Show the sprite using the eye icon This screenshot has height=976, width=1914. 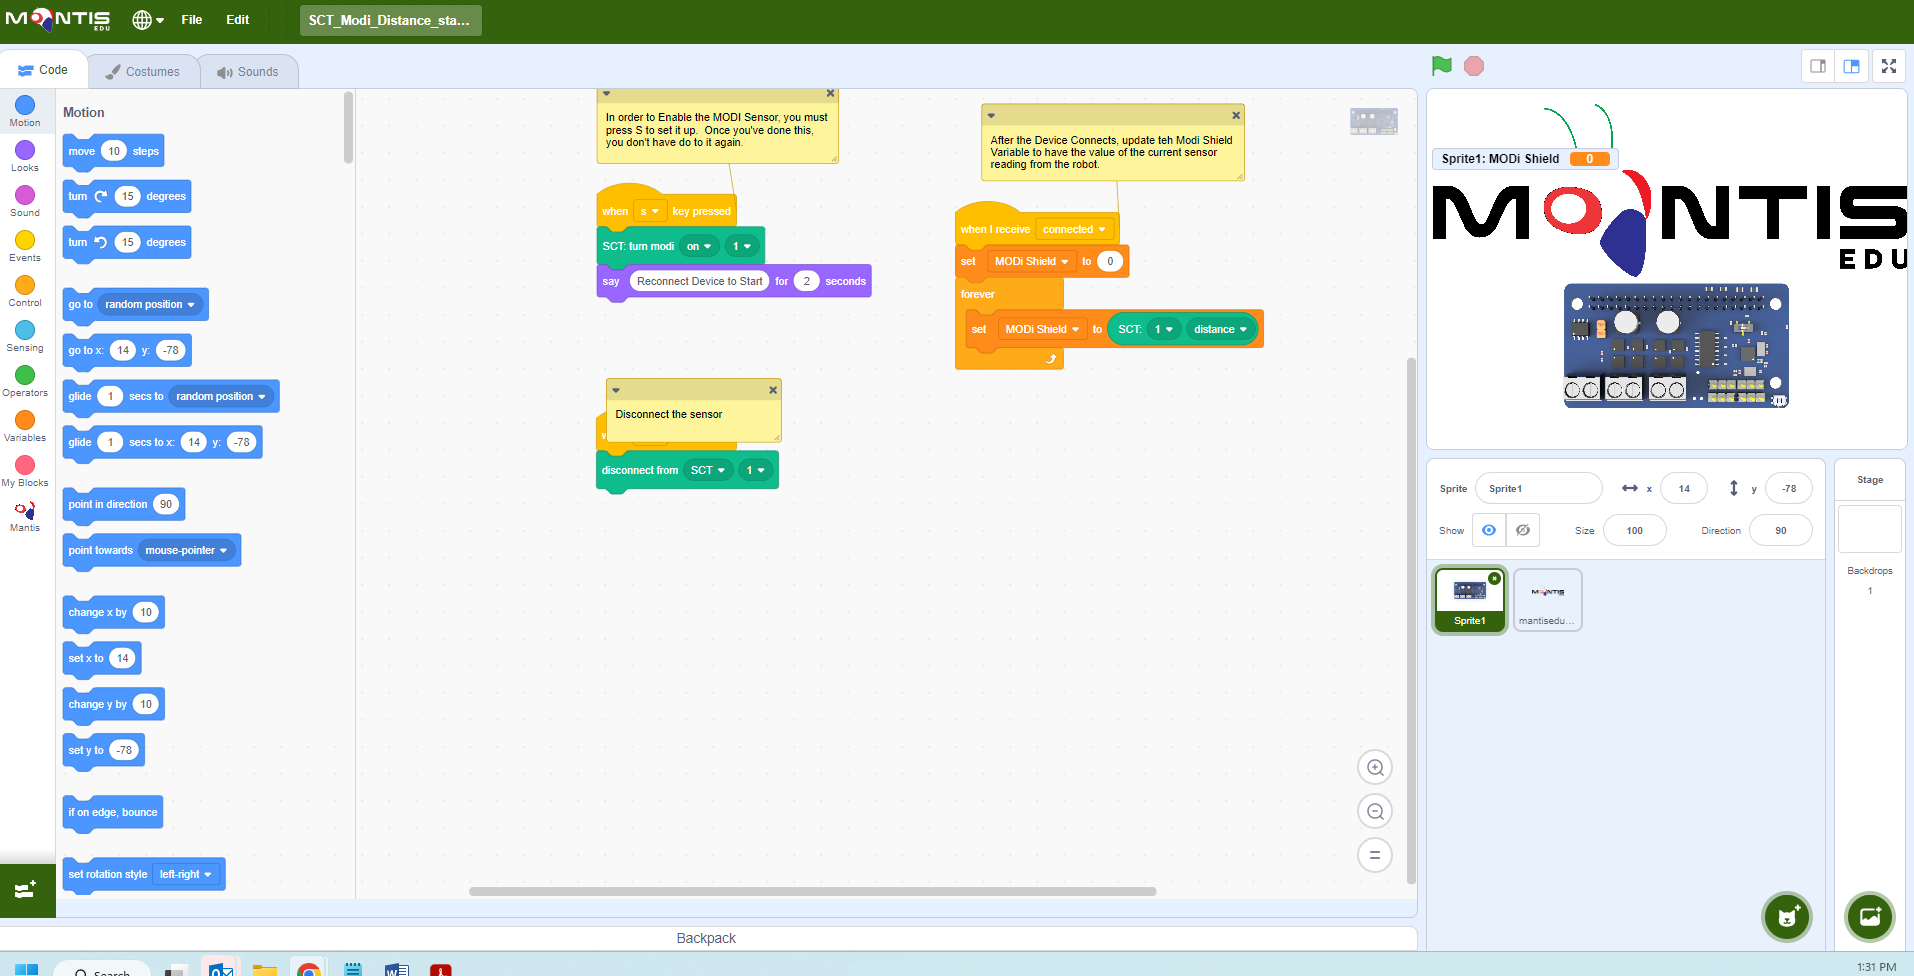click(1489, 530)
